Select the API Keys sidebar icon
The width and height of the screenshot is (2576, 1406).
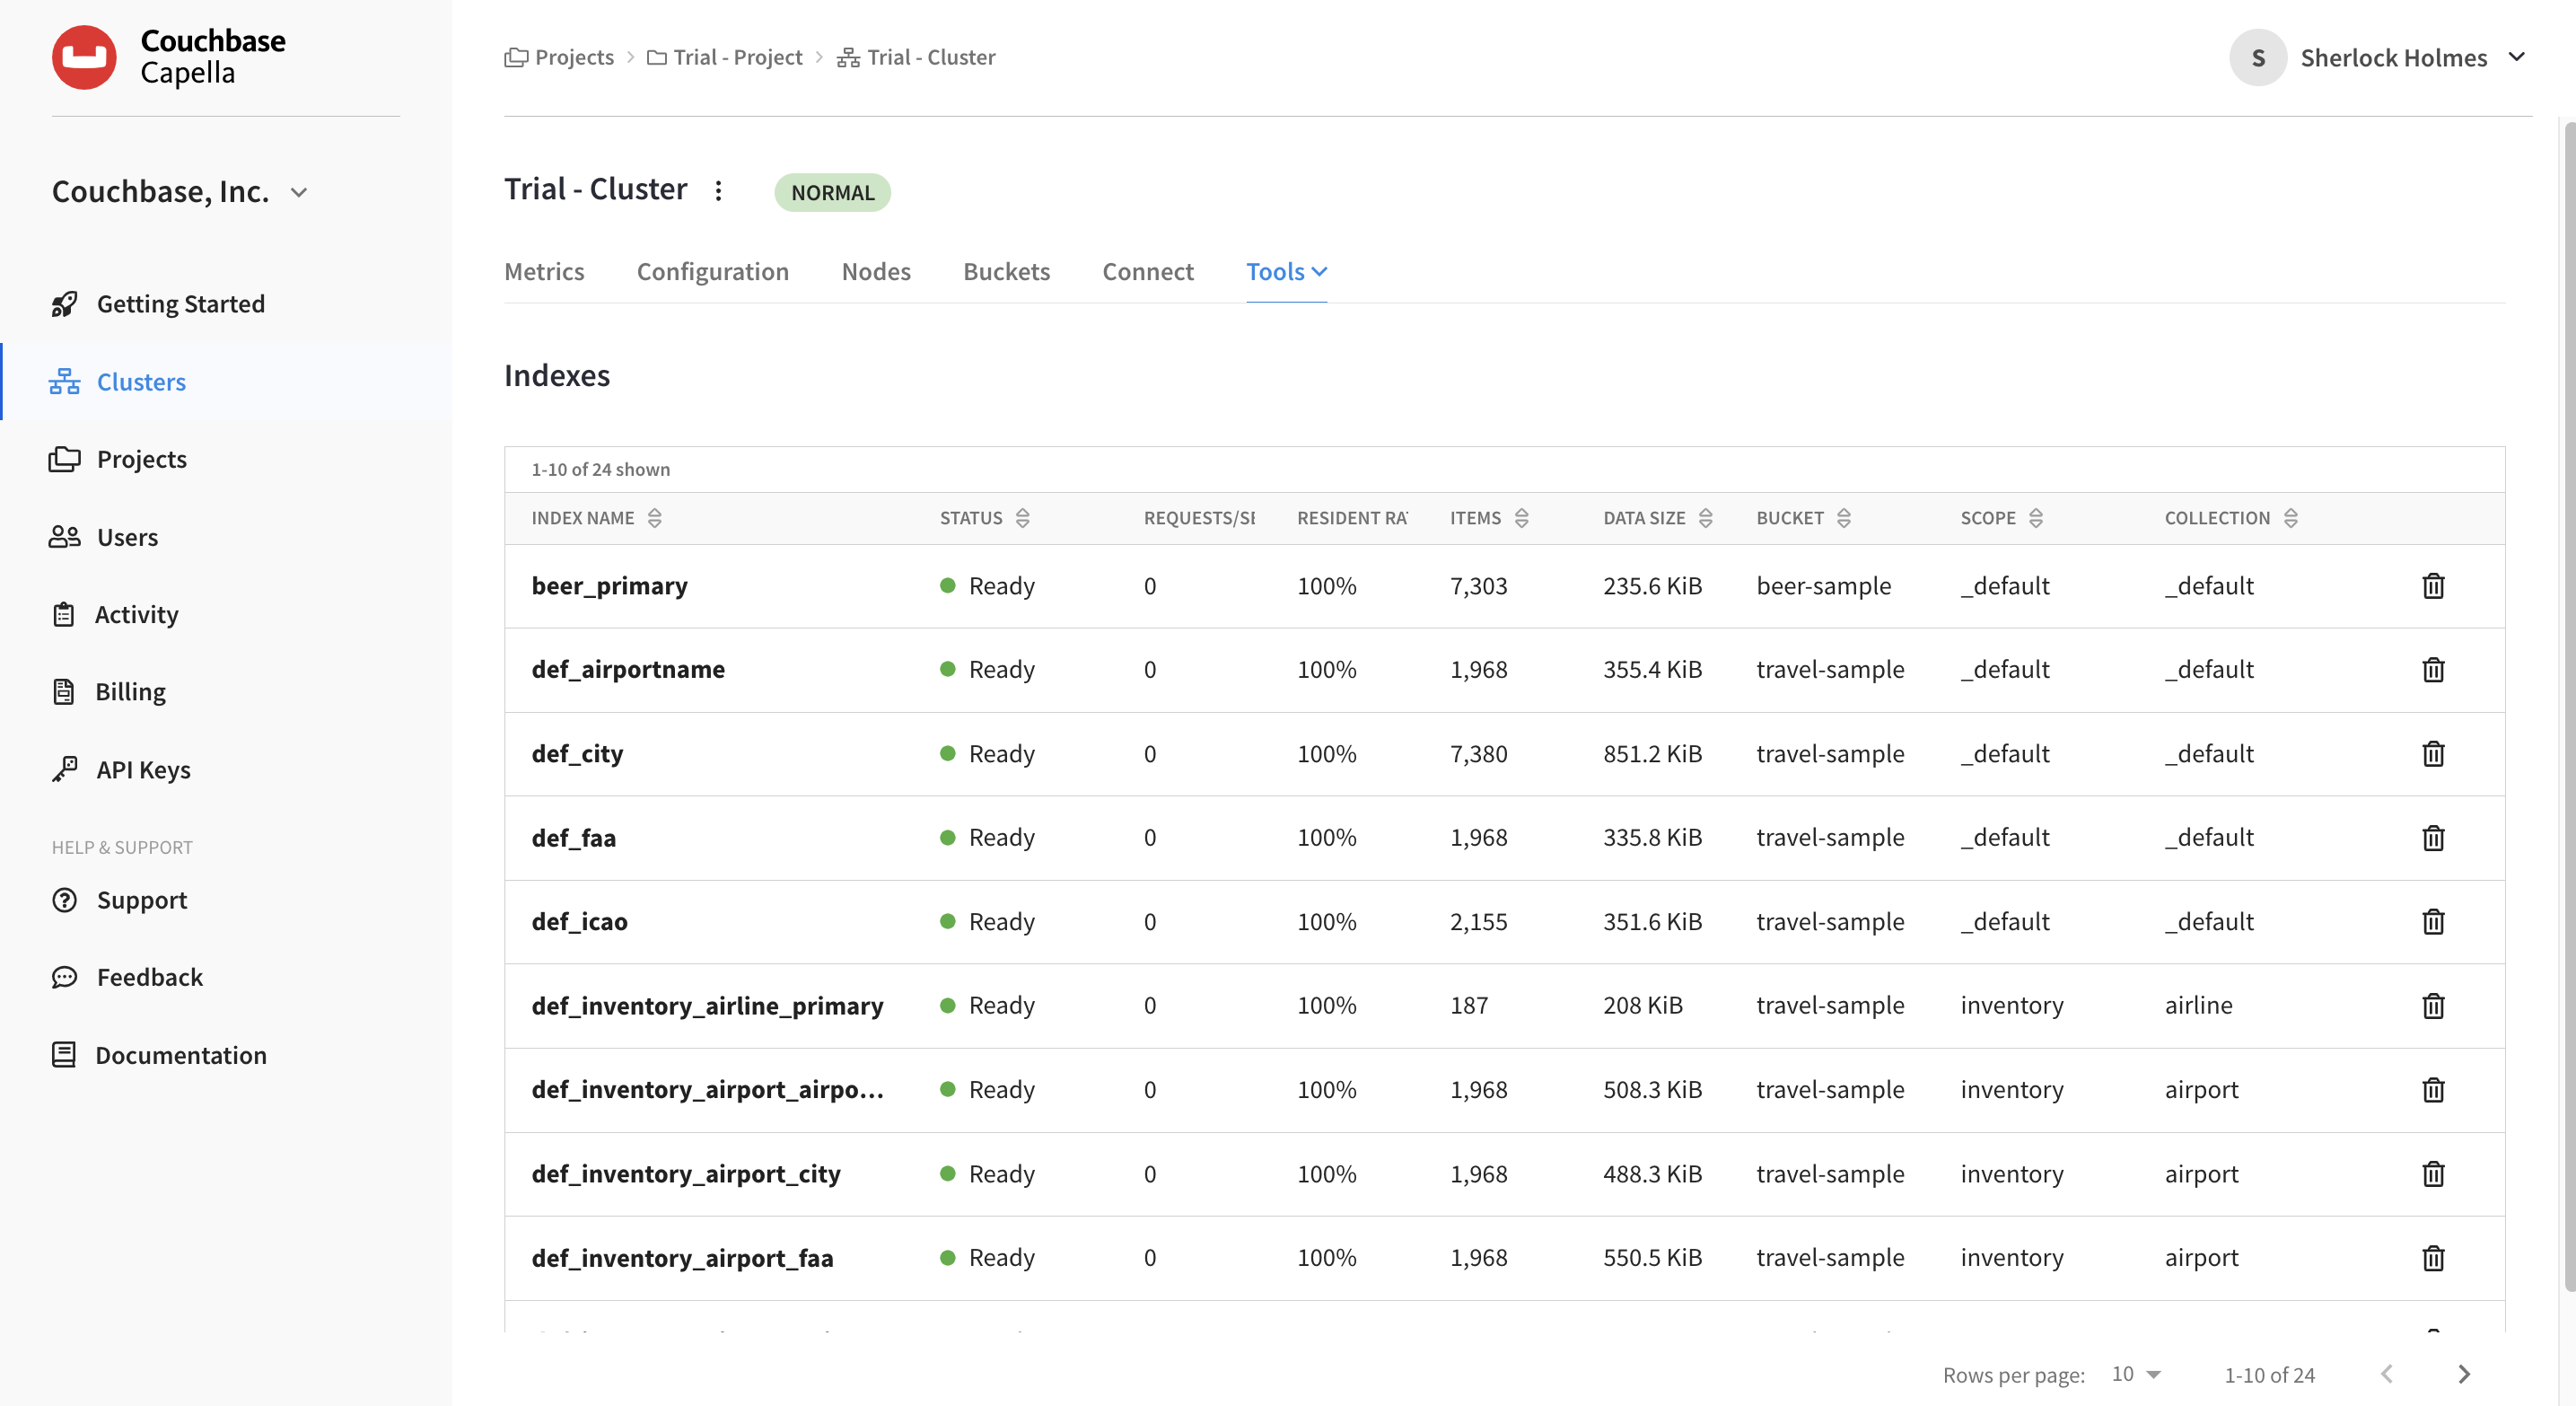pyautogui.click(x=64, y=769)
